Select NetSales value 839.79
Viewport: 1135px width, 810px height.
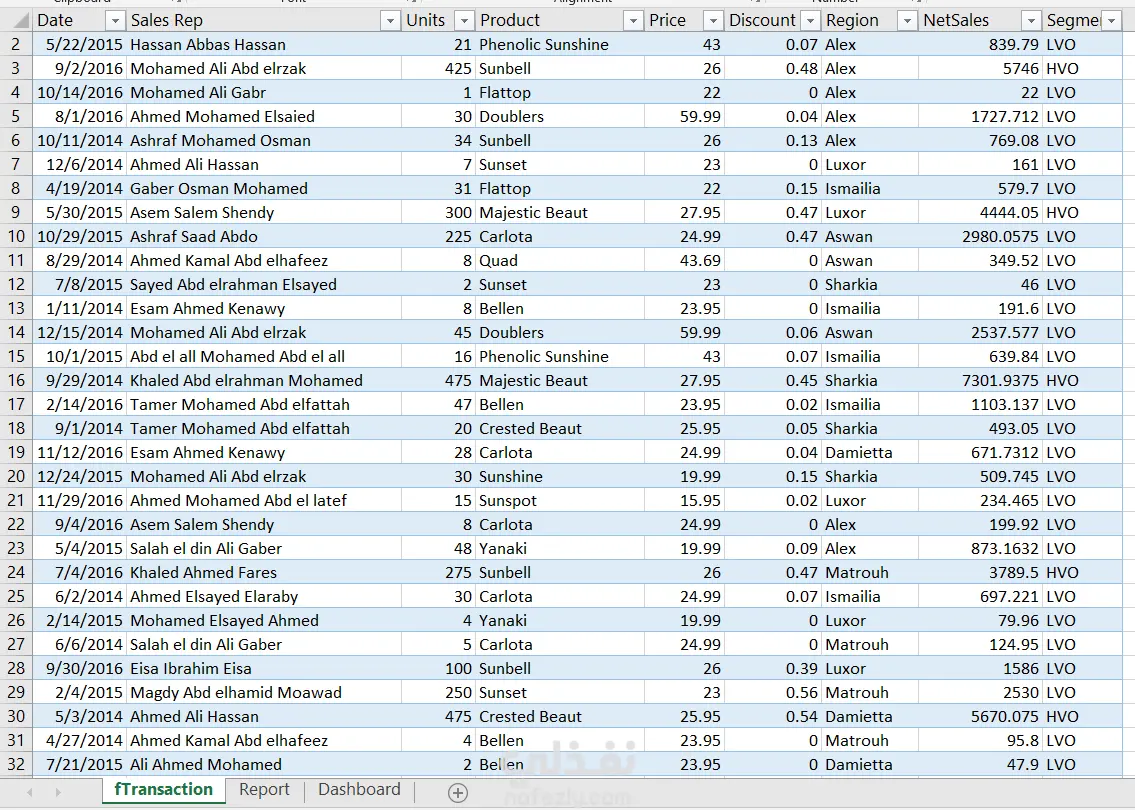(x=980, y=44)
